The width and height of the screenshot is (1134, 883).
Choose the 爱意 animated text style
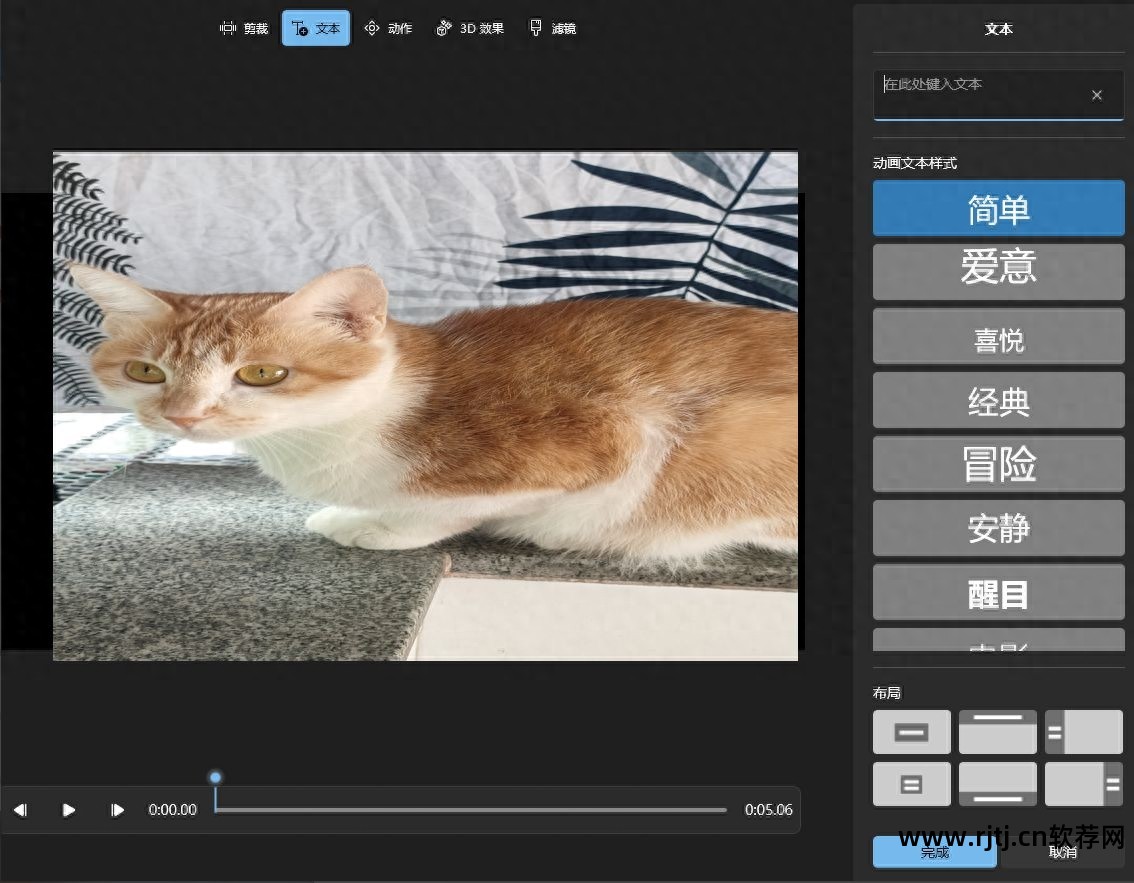click(999, 271)
